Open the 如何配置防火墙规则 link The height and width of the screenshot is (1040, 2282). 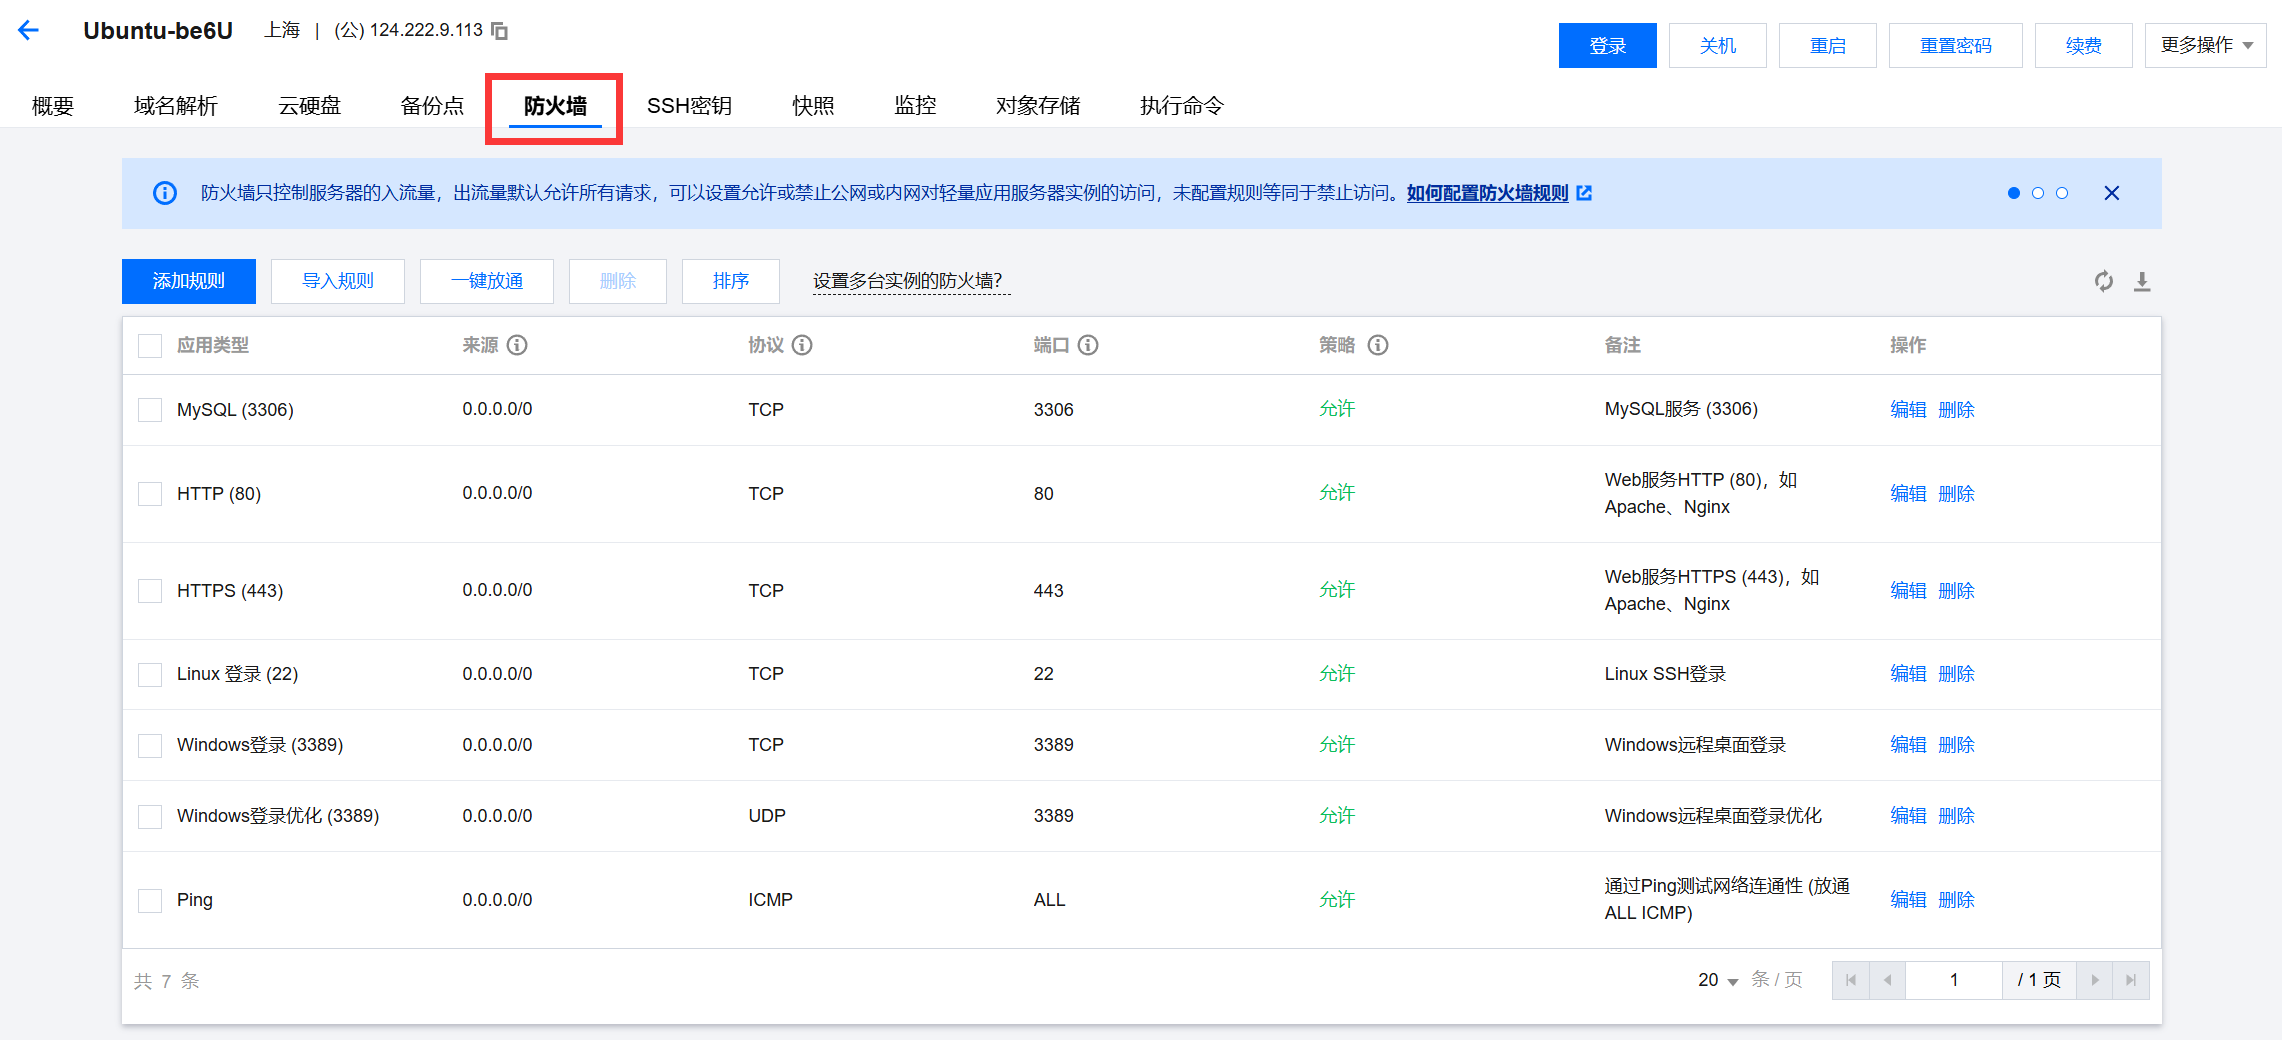coord(1487,193)
